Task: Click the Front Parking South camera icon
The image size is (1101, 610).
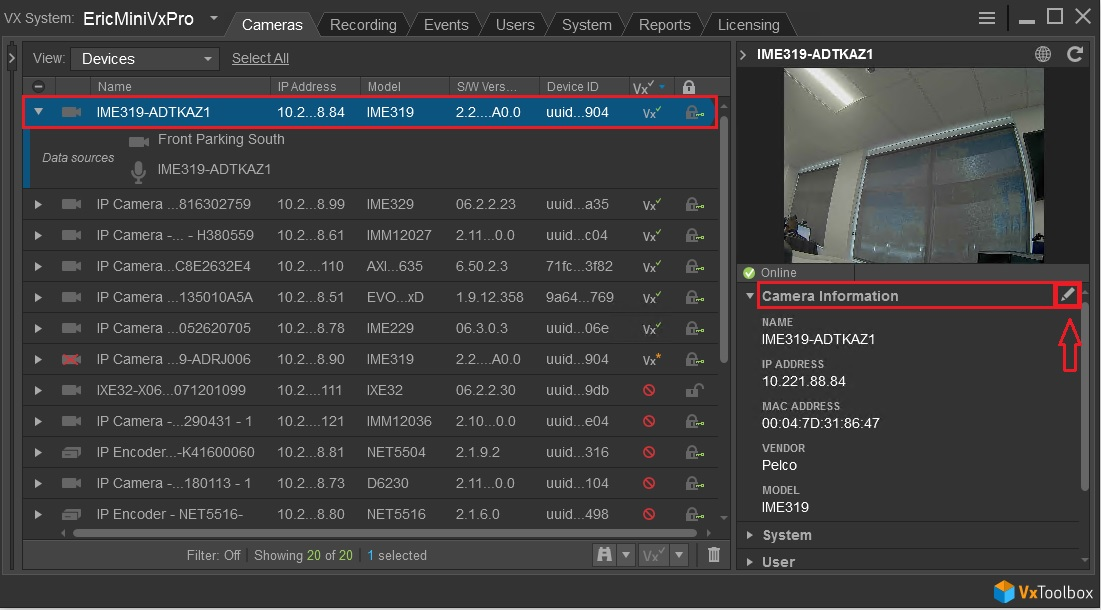Action: (x=138, y=142)
